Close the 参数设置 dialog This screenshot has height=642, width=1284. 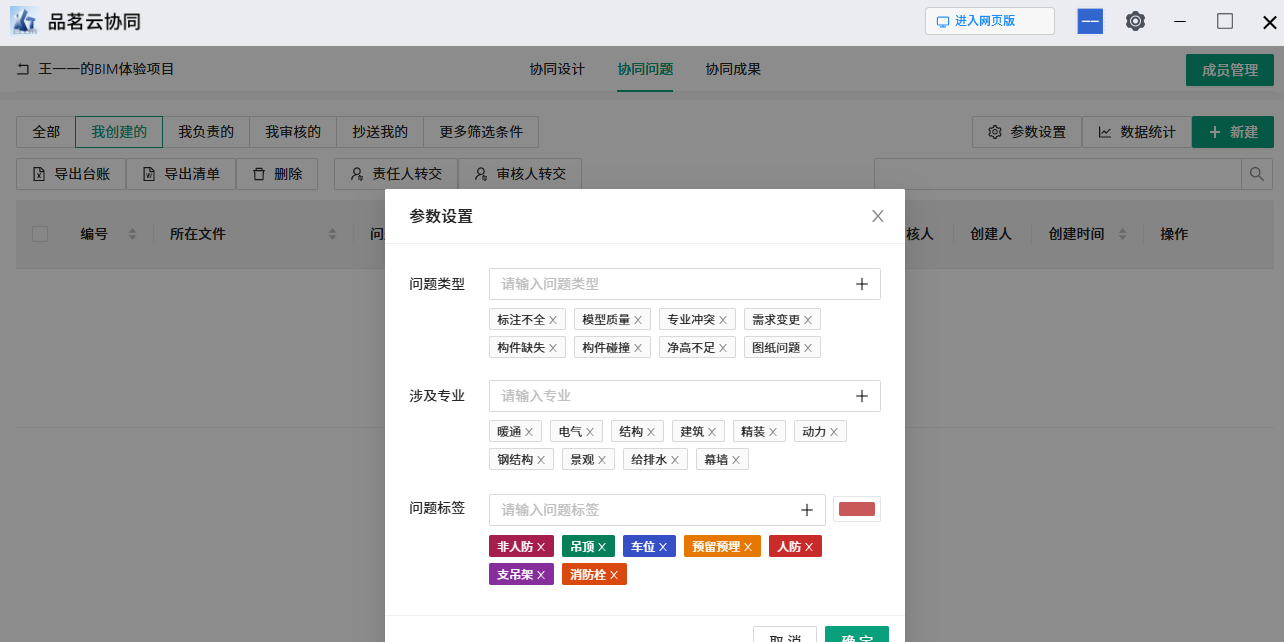877,216
